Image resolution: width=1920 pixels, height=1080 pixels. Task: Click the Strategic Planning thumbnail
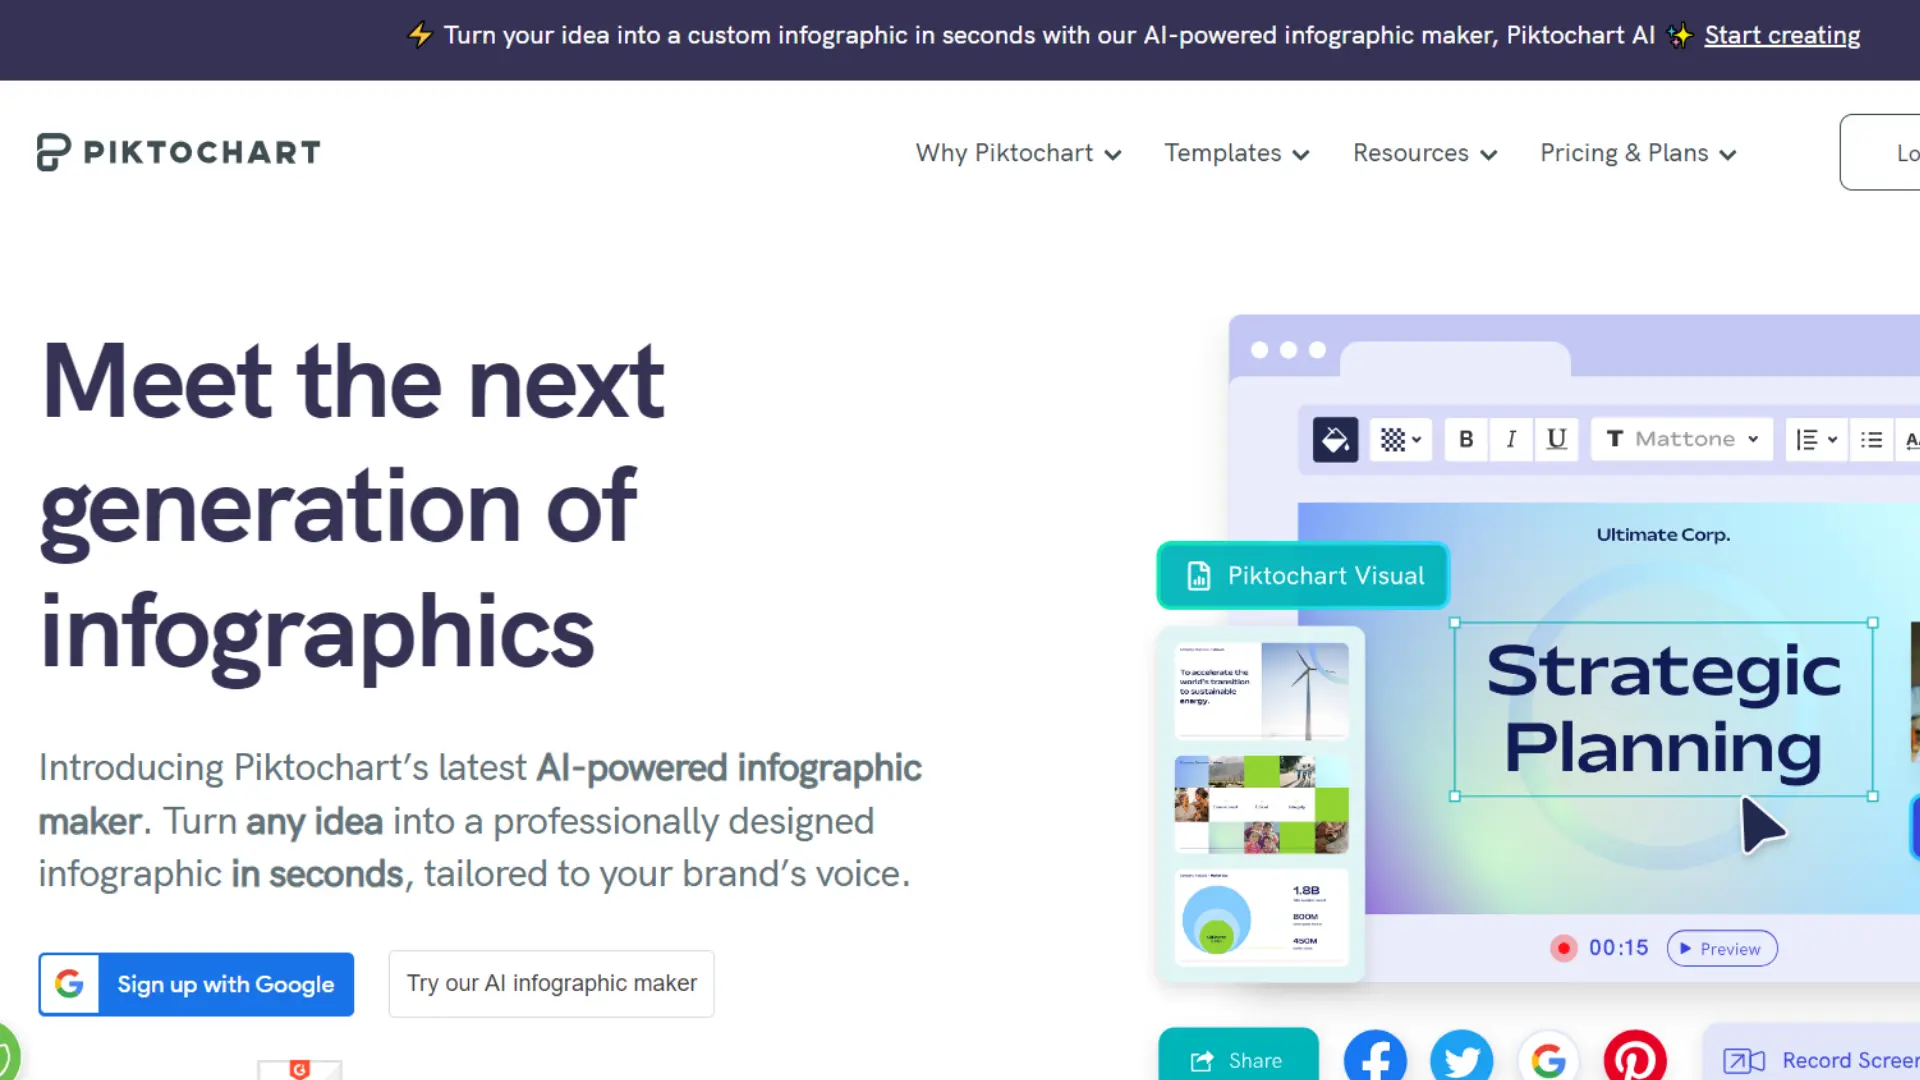click(1665, 707)
